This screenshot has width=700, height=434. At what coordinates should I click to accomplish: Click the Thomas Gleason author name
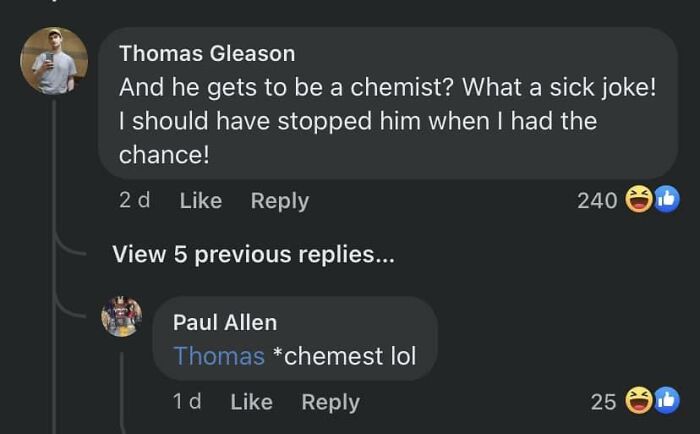click(x=207, y=53)
